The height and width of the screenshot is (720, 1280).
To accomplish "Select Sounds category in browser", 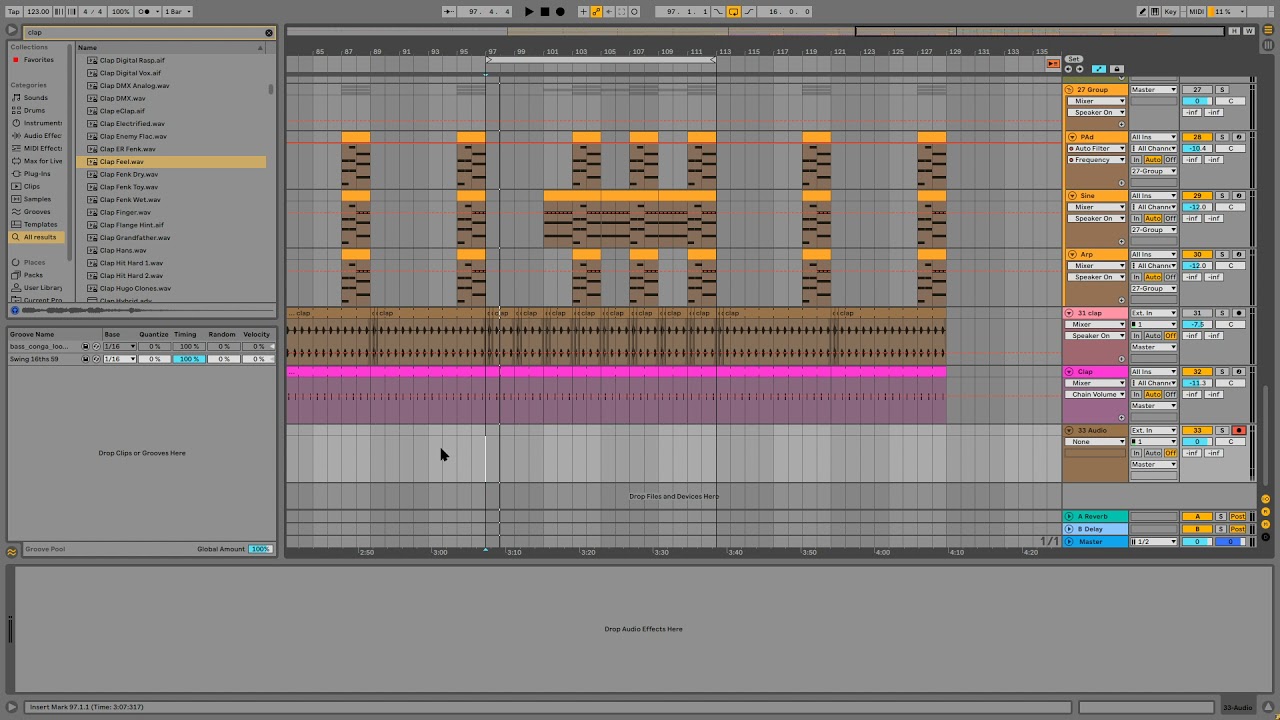I will pos(36,98).
